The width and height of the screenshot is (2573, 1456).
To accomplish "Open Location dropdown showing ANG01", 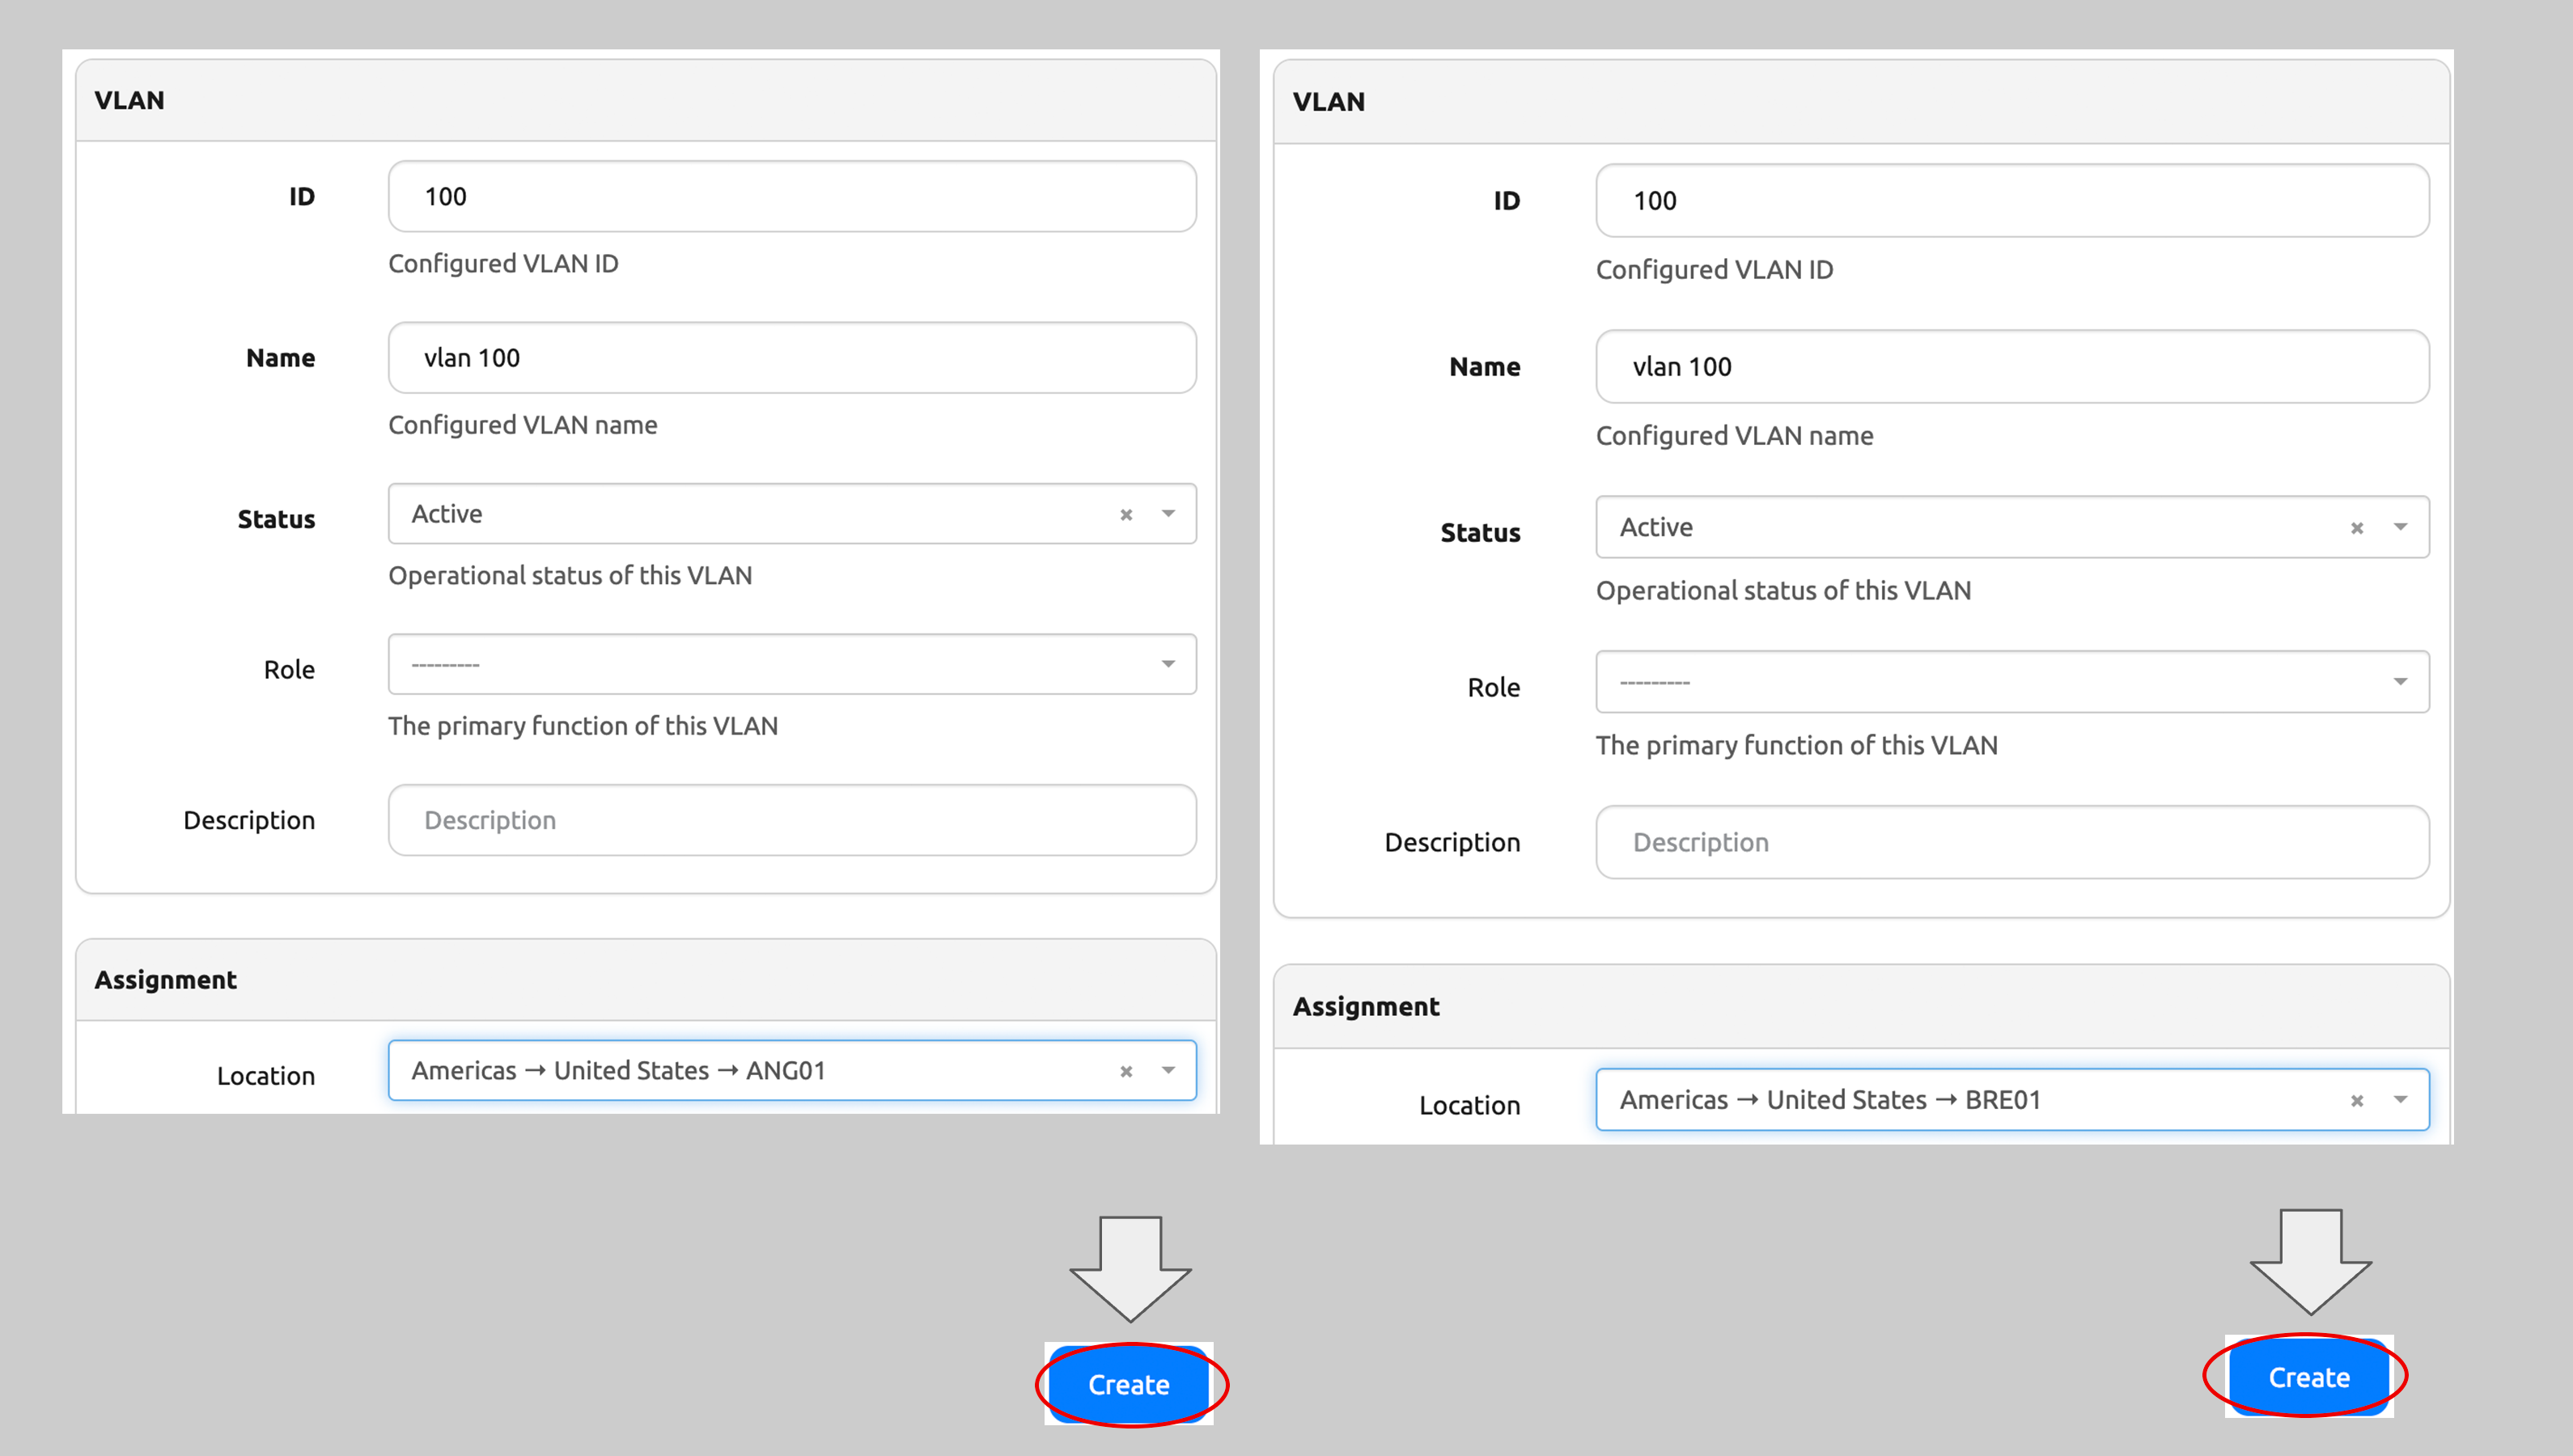I will (1168, 1070).
